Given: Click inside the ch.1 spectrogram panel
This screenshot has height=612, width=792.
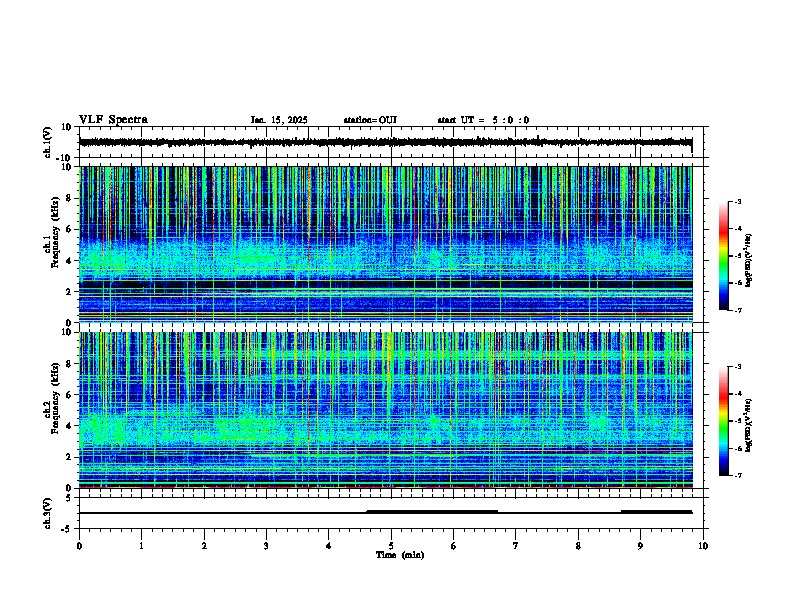Looking at the screenshot, I should 385,244.
